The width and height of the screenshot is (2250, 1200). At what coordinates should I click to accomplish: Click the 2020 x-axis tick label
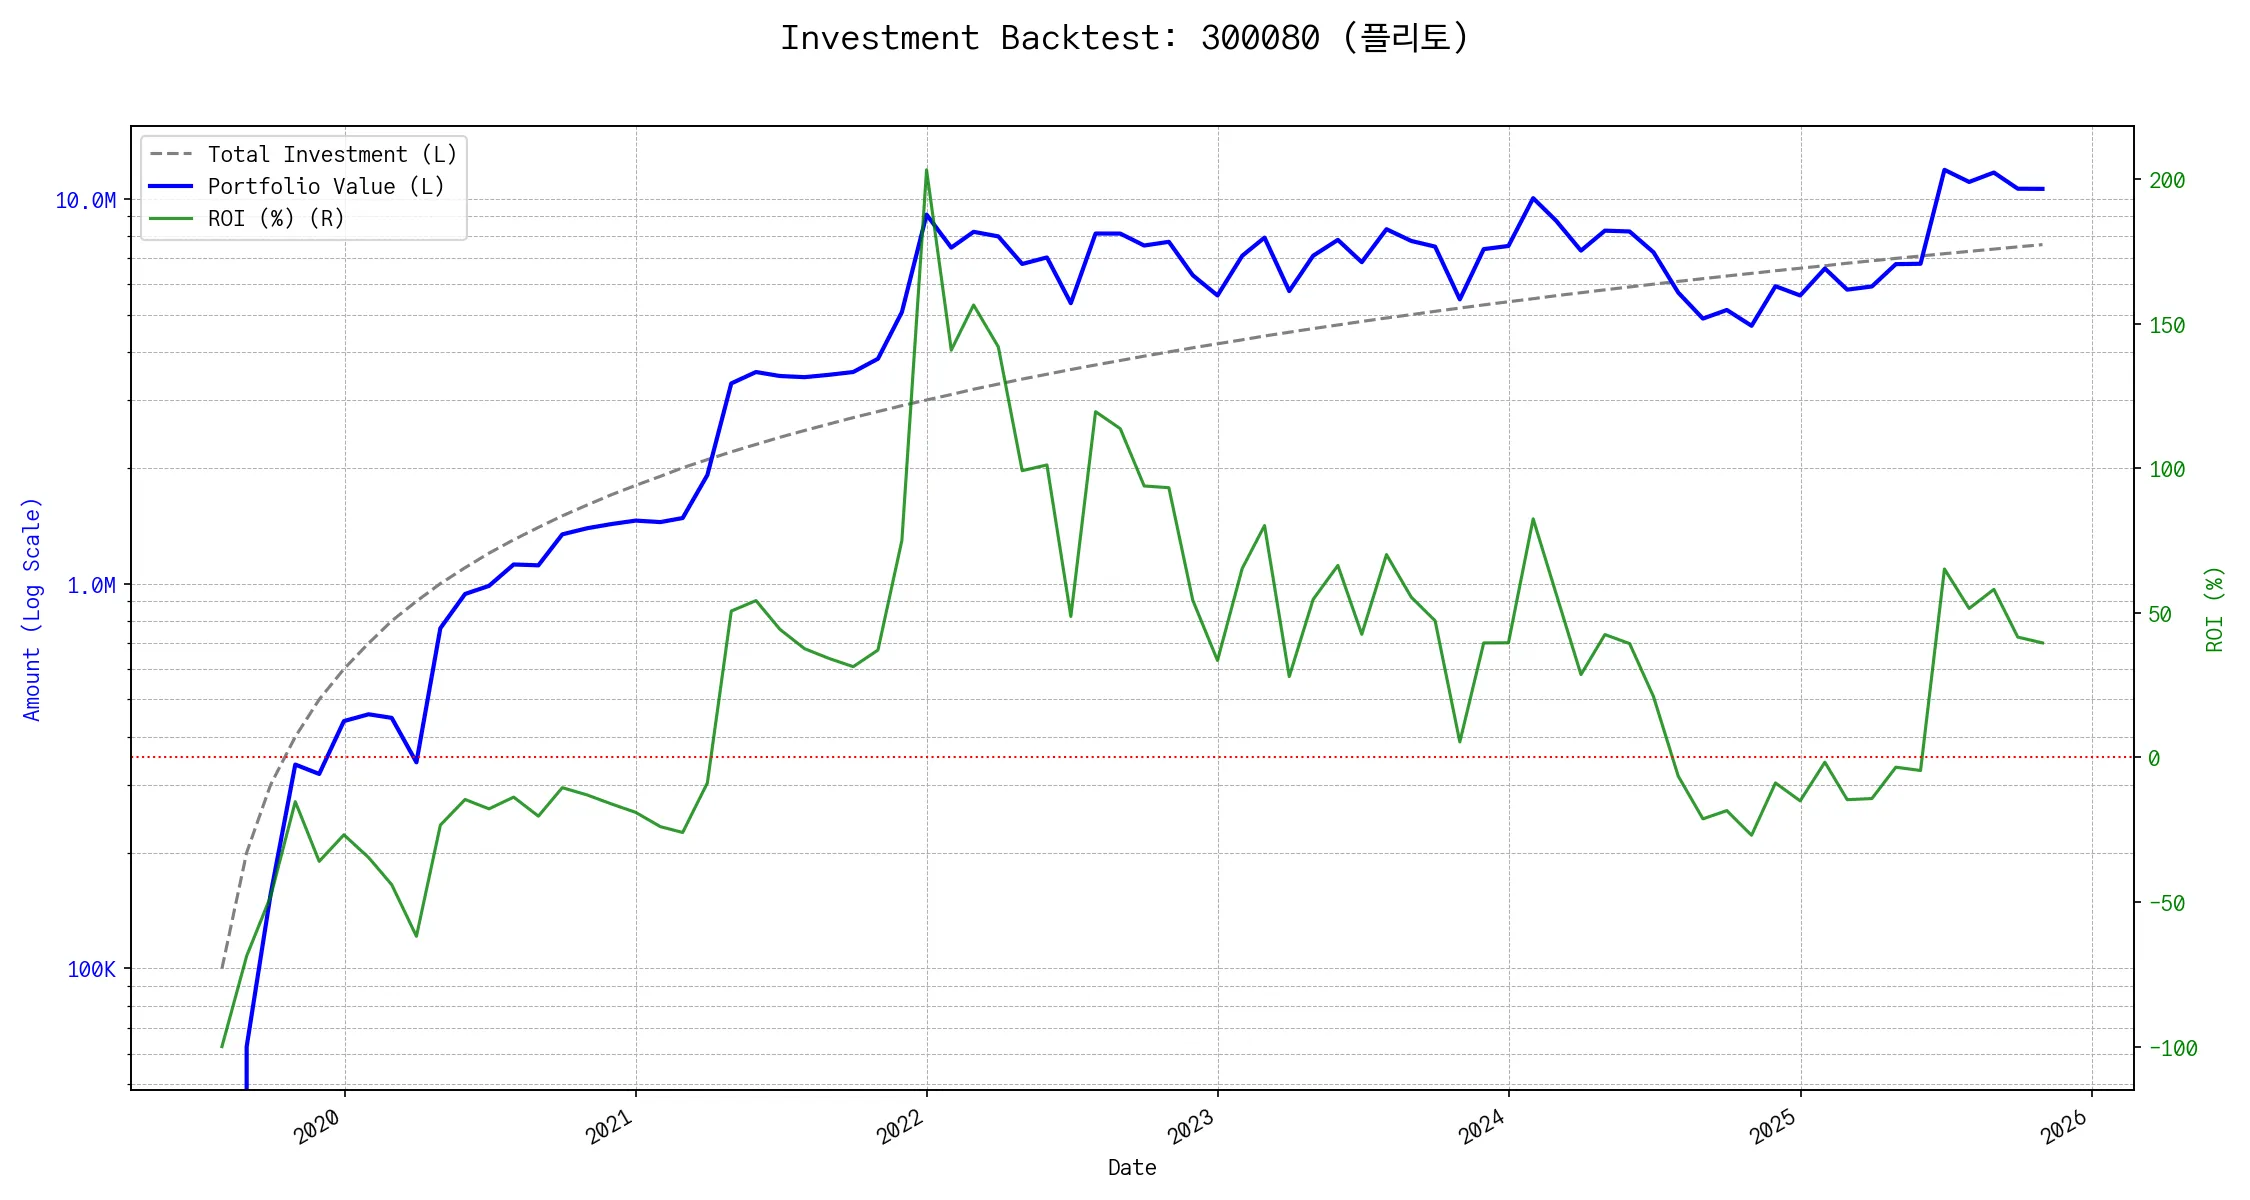[318, 1126]
